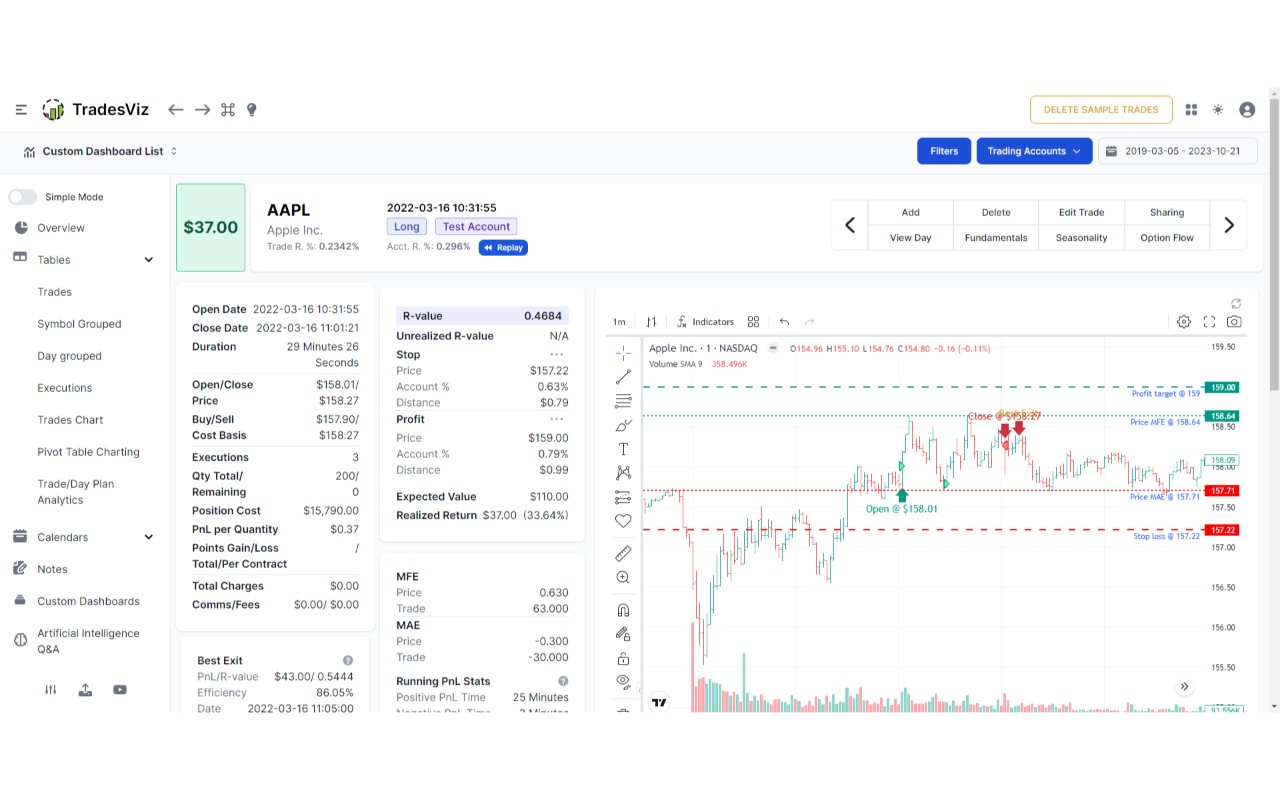Select the ruler measure tool

pos(623,553)
